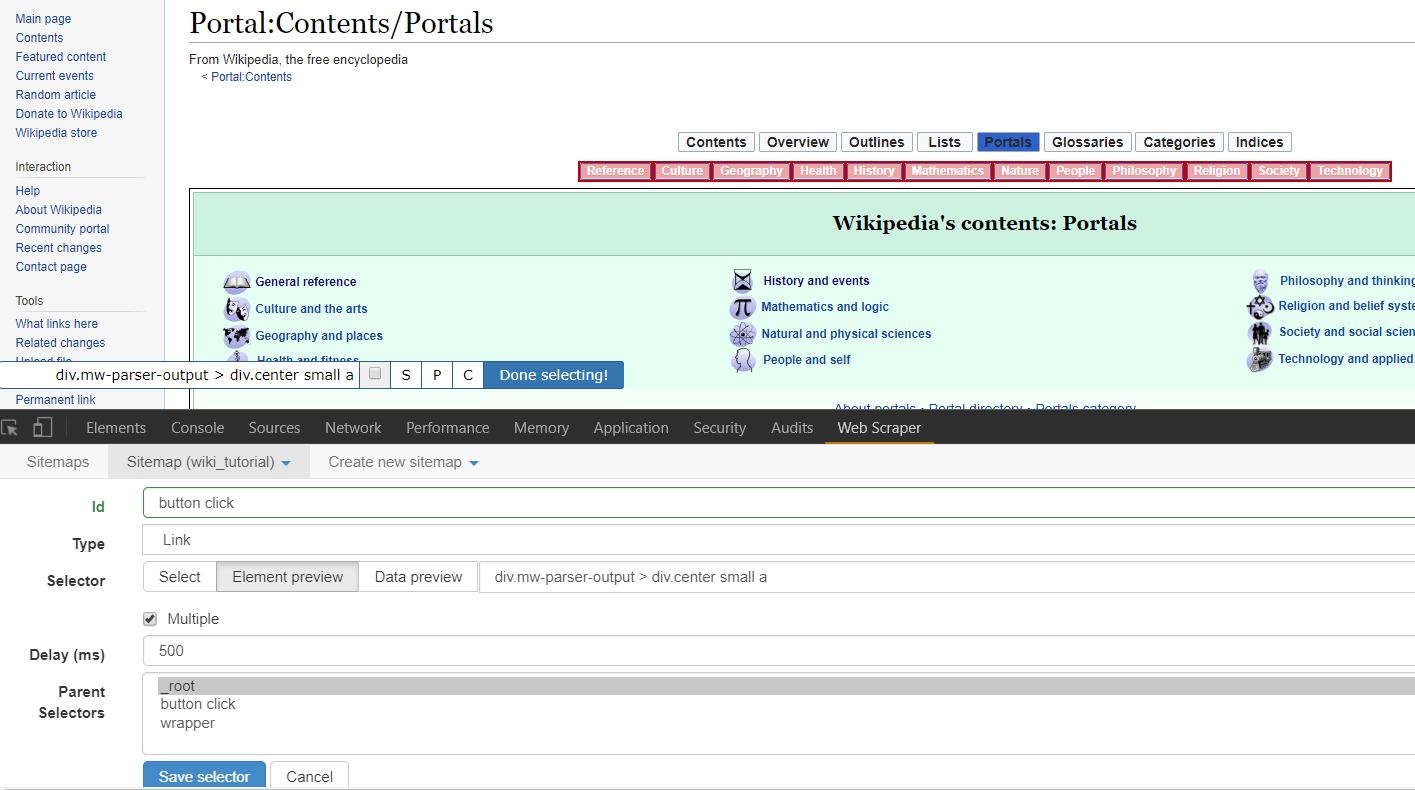
Task: Click the S button in selection toolbar
Action: coord(405,375)
